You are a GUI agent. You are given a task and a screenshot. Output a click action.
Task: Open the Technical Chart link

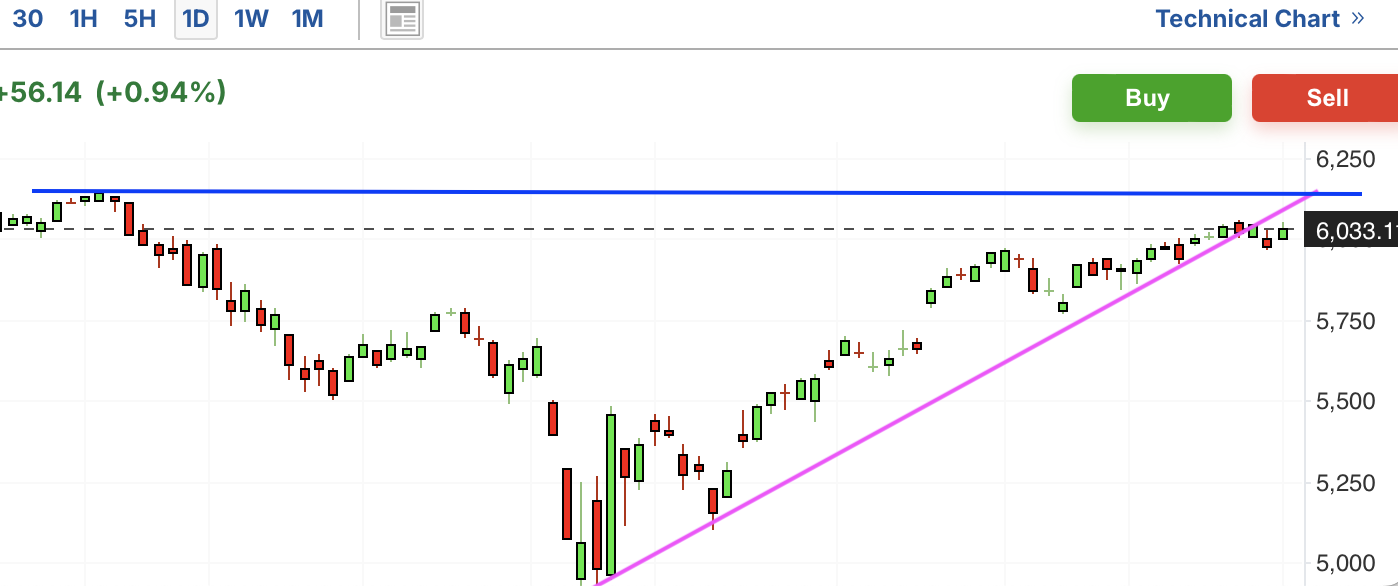point(1247,19)
